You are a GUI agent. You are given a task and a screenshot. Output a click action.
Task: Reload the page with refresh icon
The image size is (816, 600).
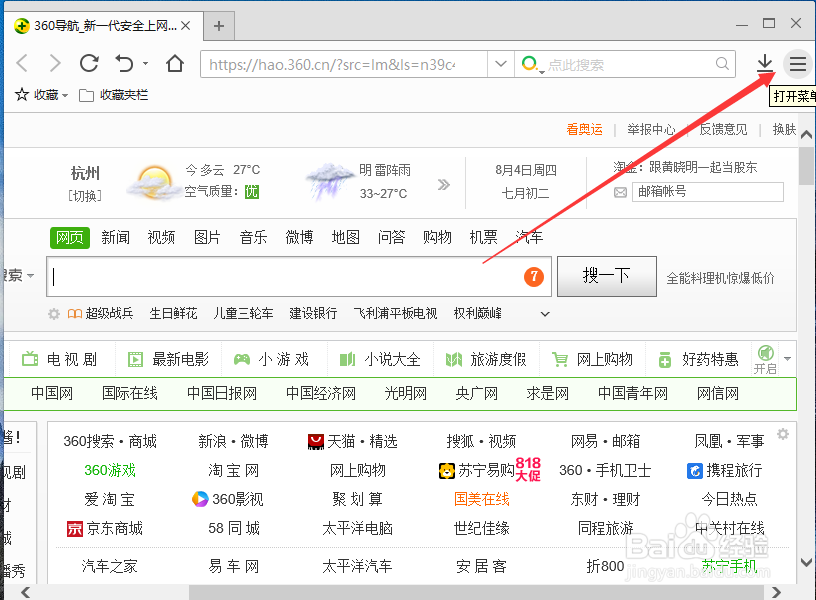(89, 63)
